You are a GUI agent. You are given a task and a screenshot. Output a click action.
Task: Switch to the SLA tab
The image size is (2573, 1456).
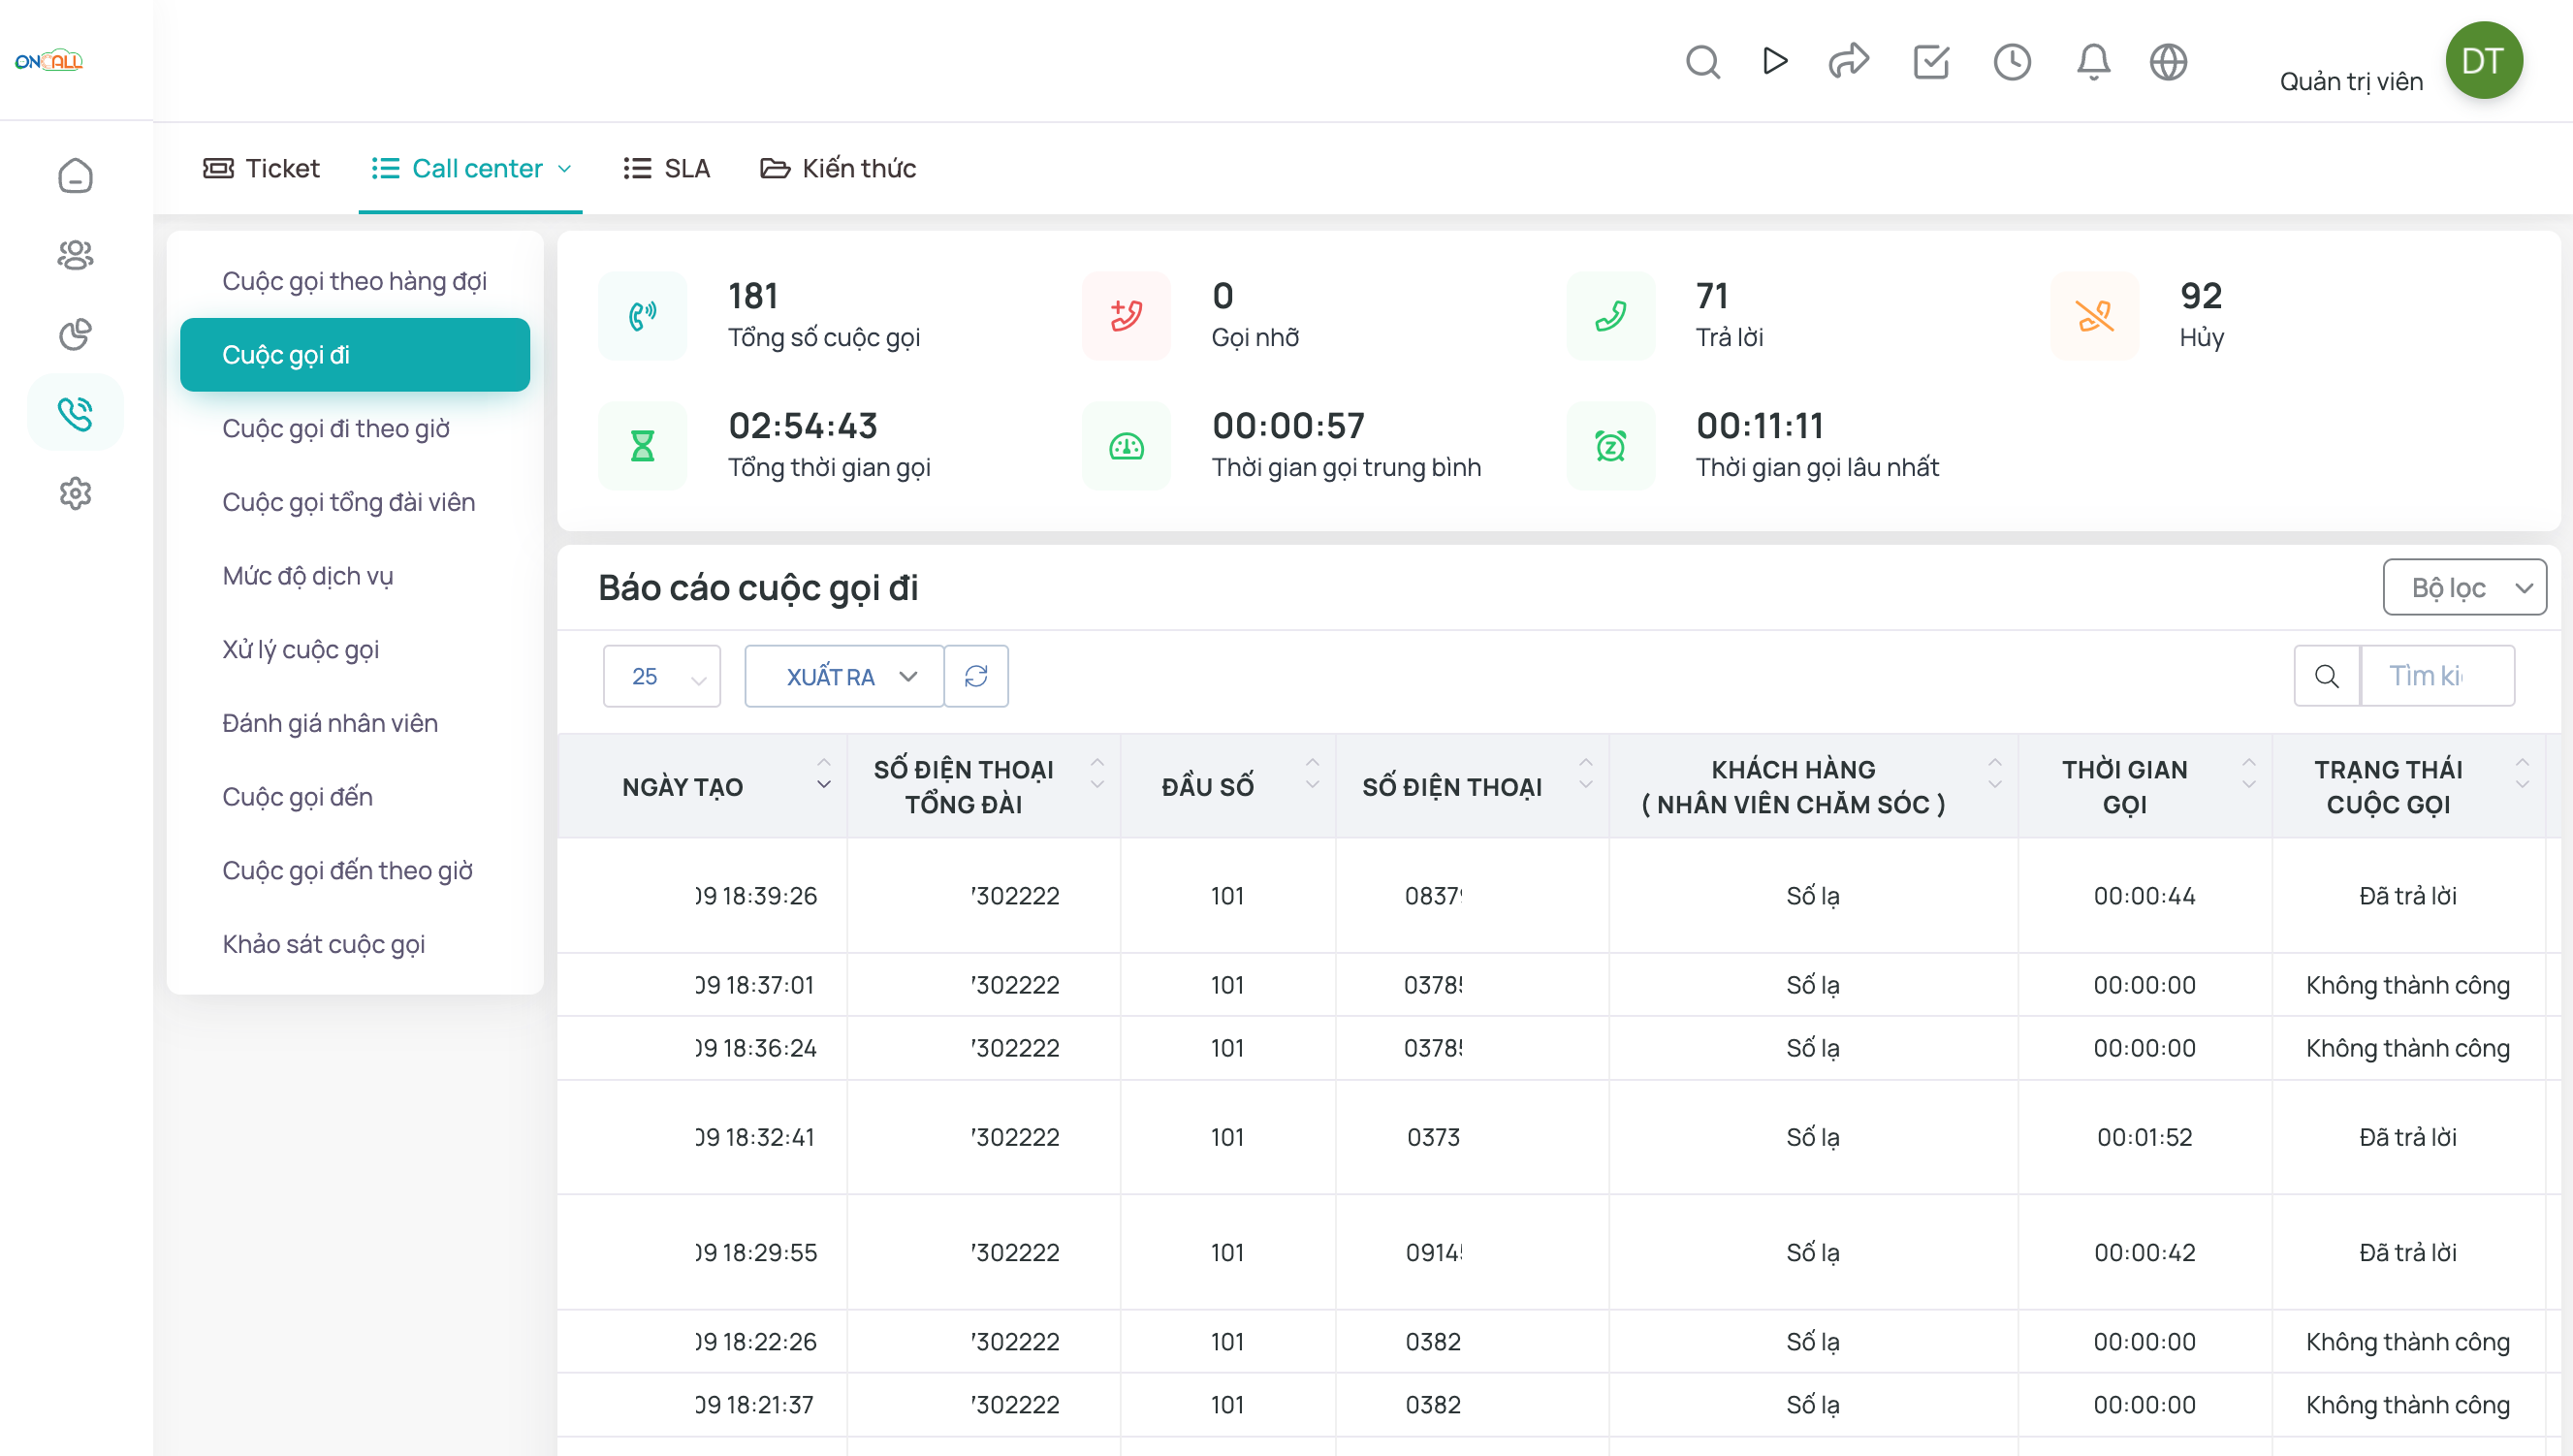coord(666,168)
